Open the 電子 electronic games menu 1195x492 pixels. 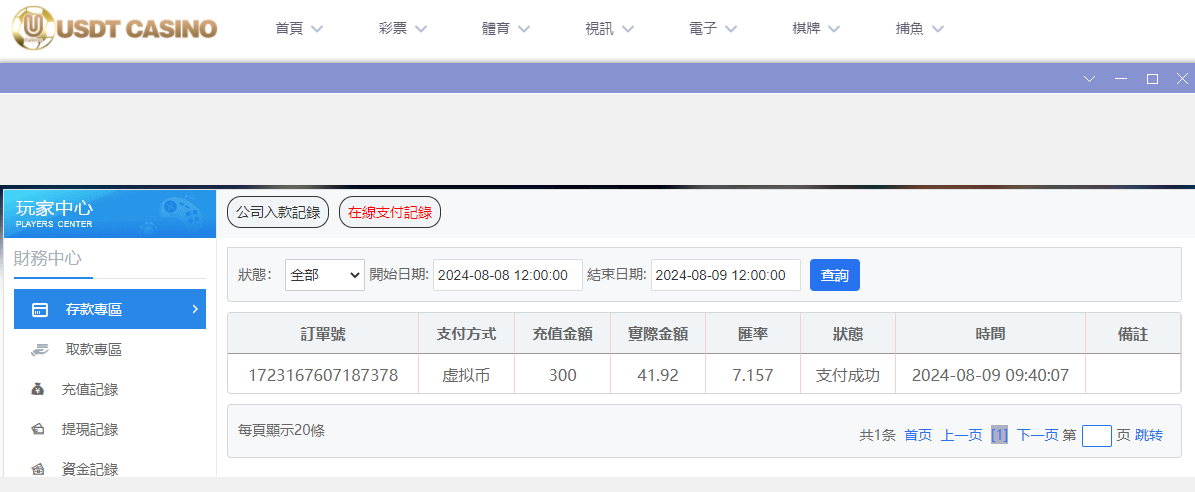point(713,29)
